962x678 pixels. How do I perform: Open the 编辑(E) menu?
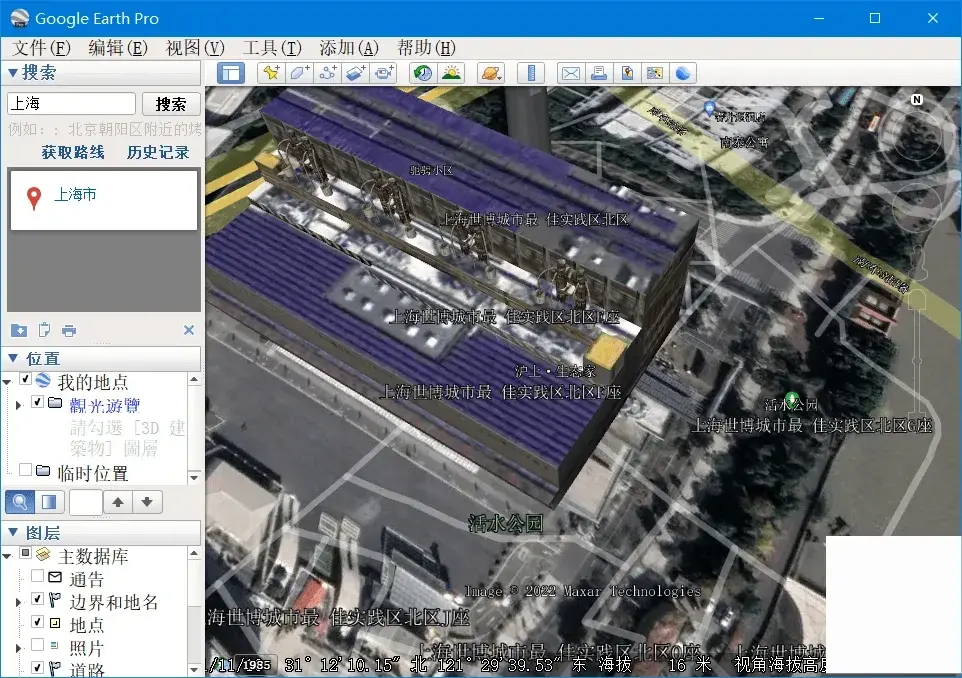click(118, 47)
